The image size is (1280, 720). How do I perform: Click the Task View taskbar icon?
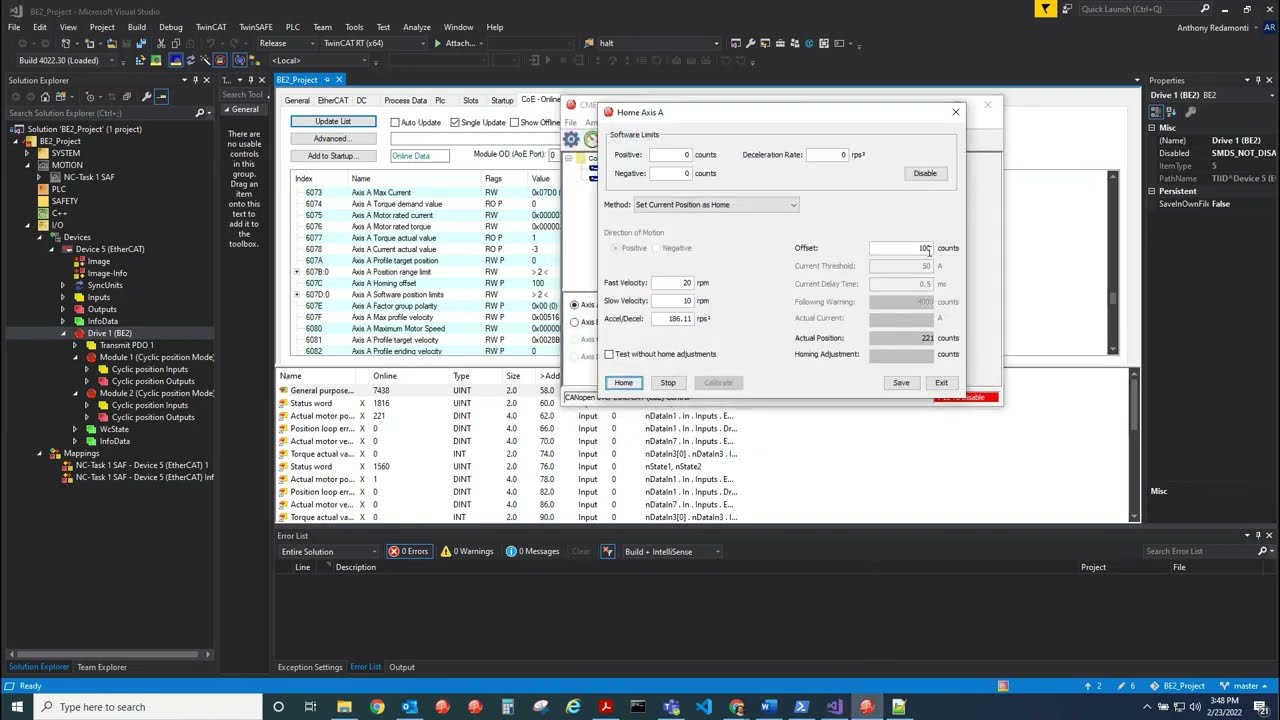(311, 707)
